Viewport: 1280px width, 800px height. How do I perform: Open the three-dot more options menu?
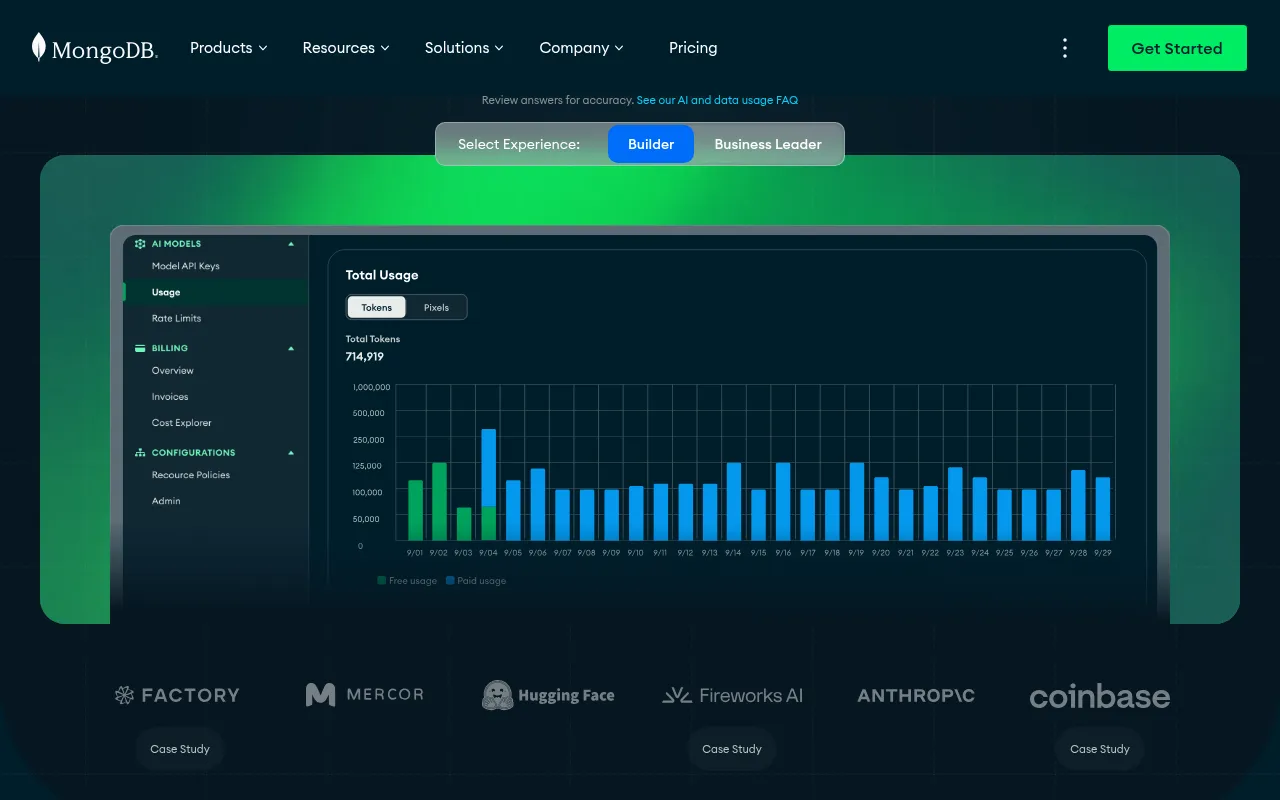coord(1065,48)
